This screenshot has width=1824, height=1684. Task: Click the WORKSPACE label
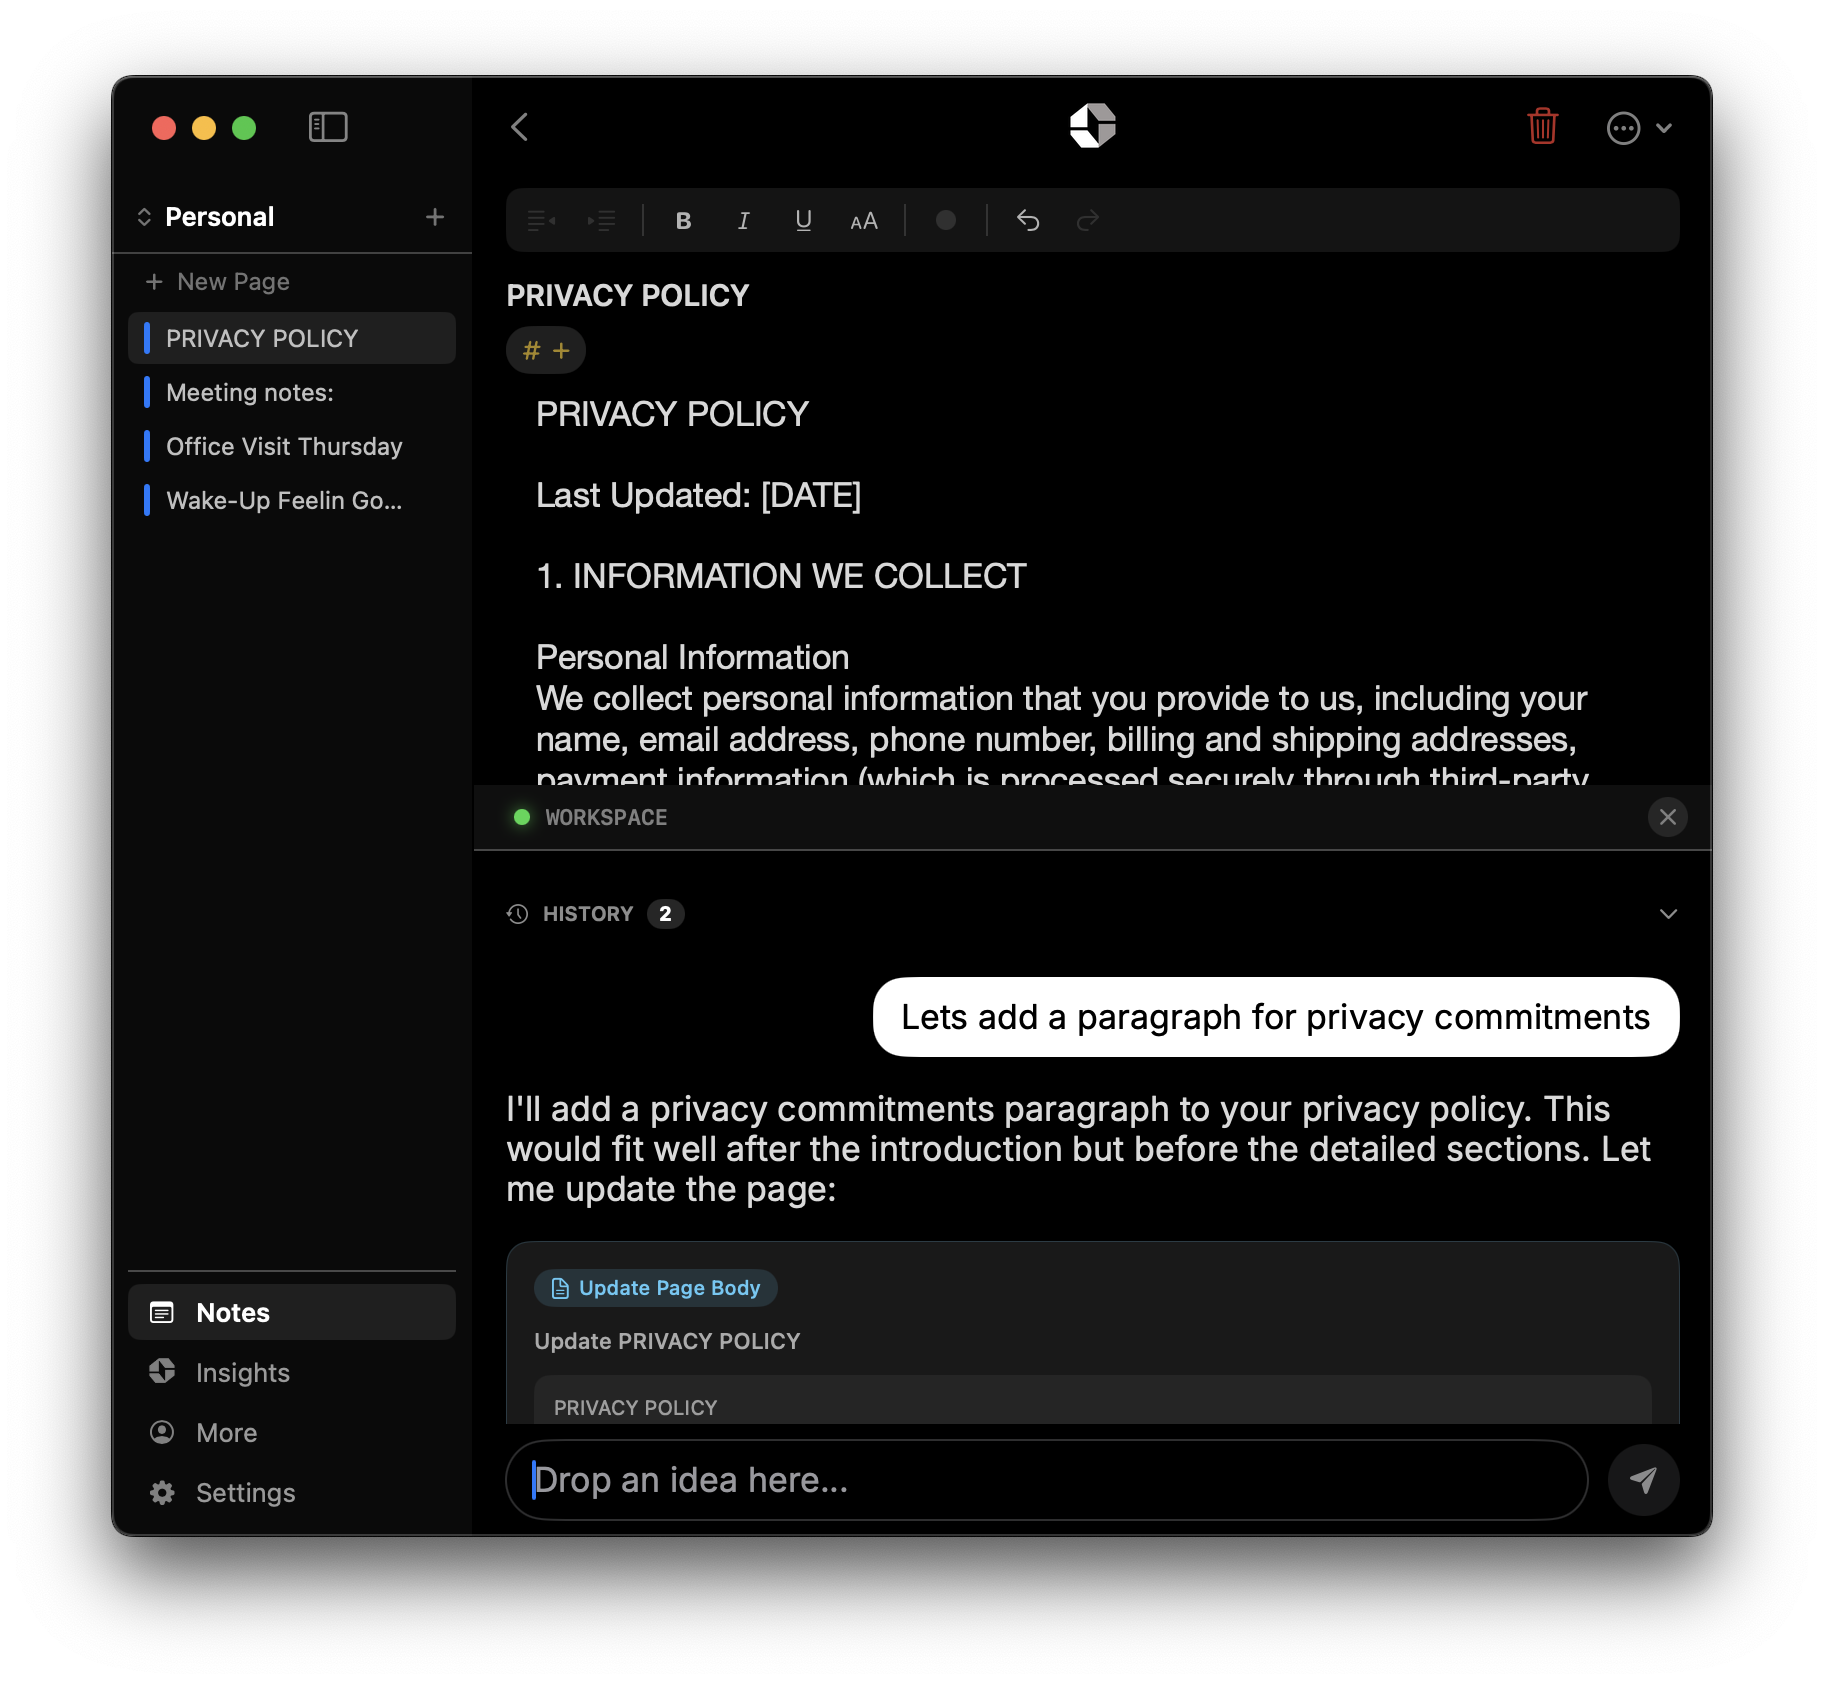coord(606,817)
